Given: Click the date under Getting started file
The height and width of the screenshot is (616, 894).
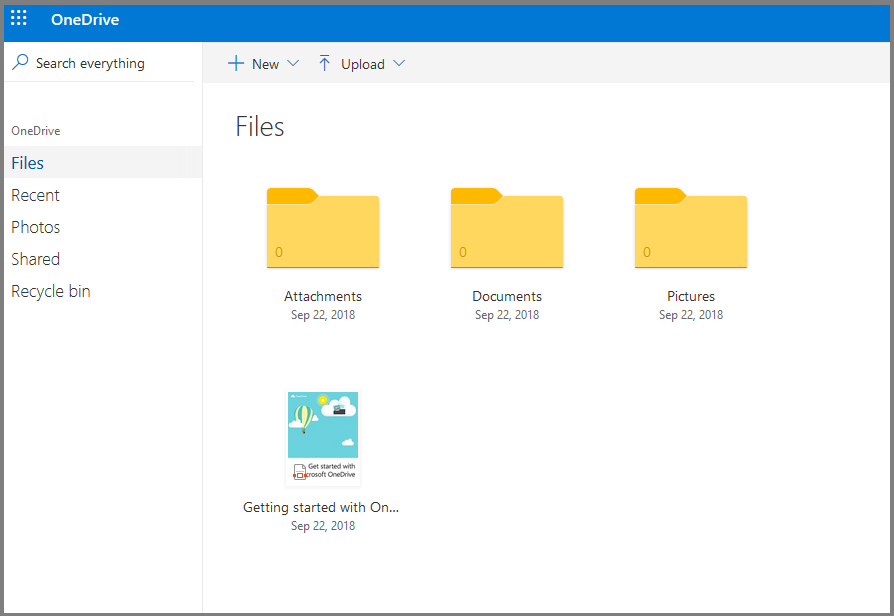Looking at the screenshot, I should pyautogui.click(x=323, y=526).
